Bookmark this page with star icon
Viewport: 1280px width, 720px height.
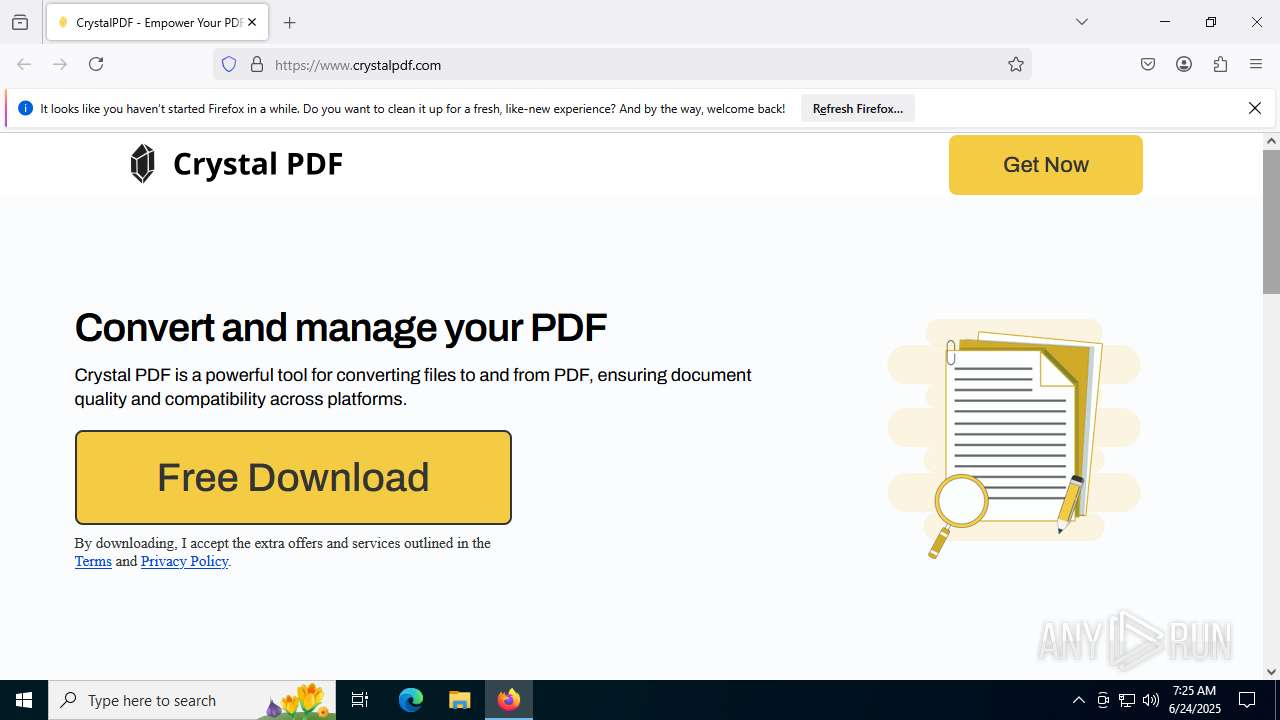tap(1016, 65)
